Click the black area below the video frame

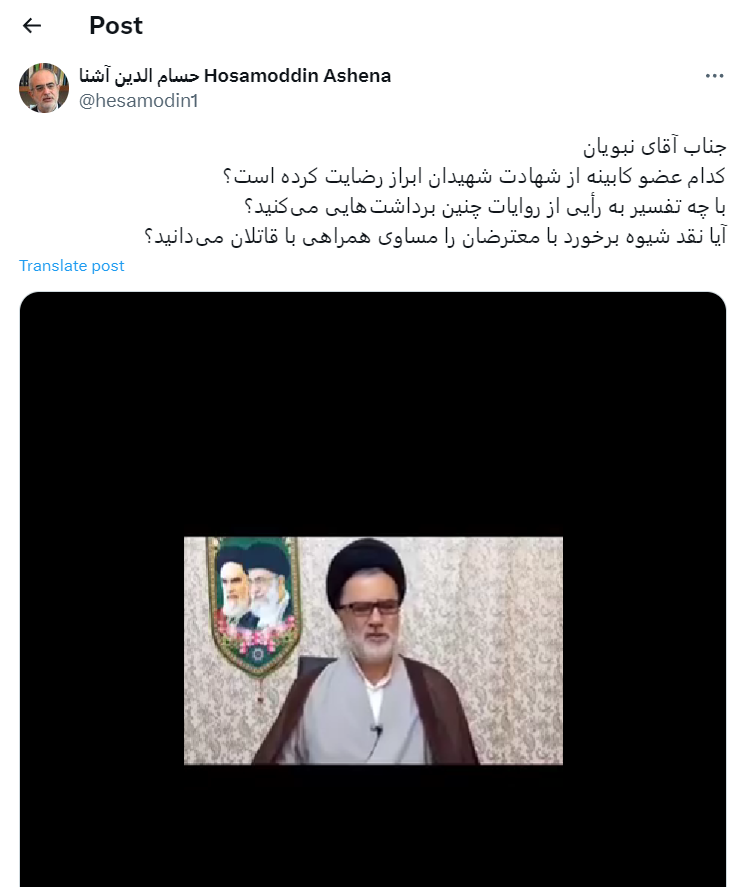pos(373,826)
